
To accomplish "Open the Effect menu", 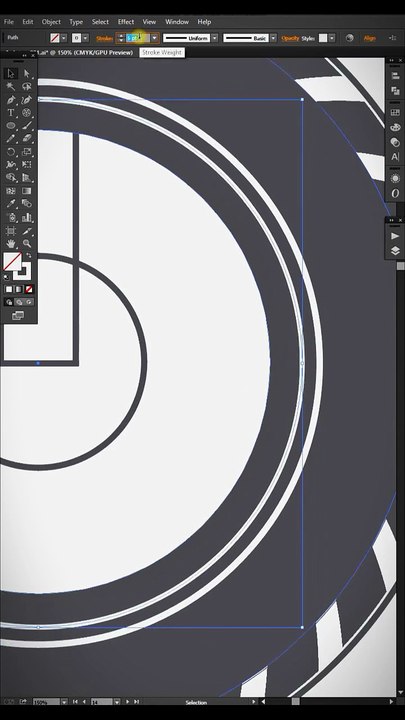I will tap(126, 22).
